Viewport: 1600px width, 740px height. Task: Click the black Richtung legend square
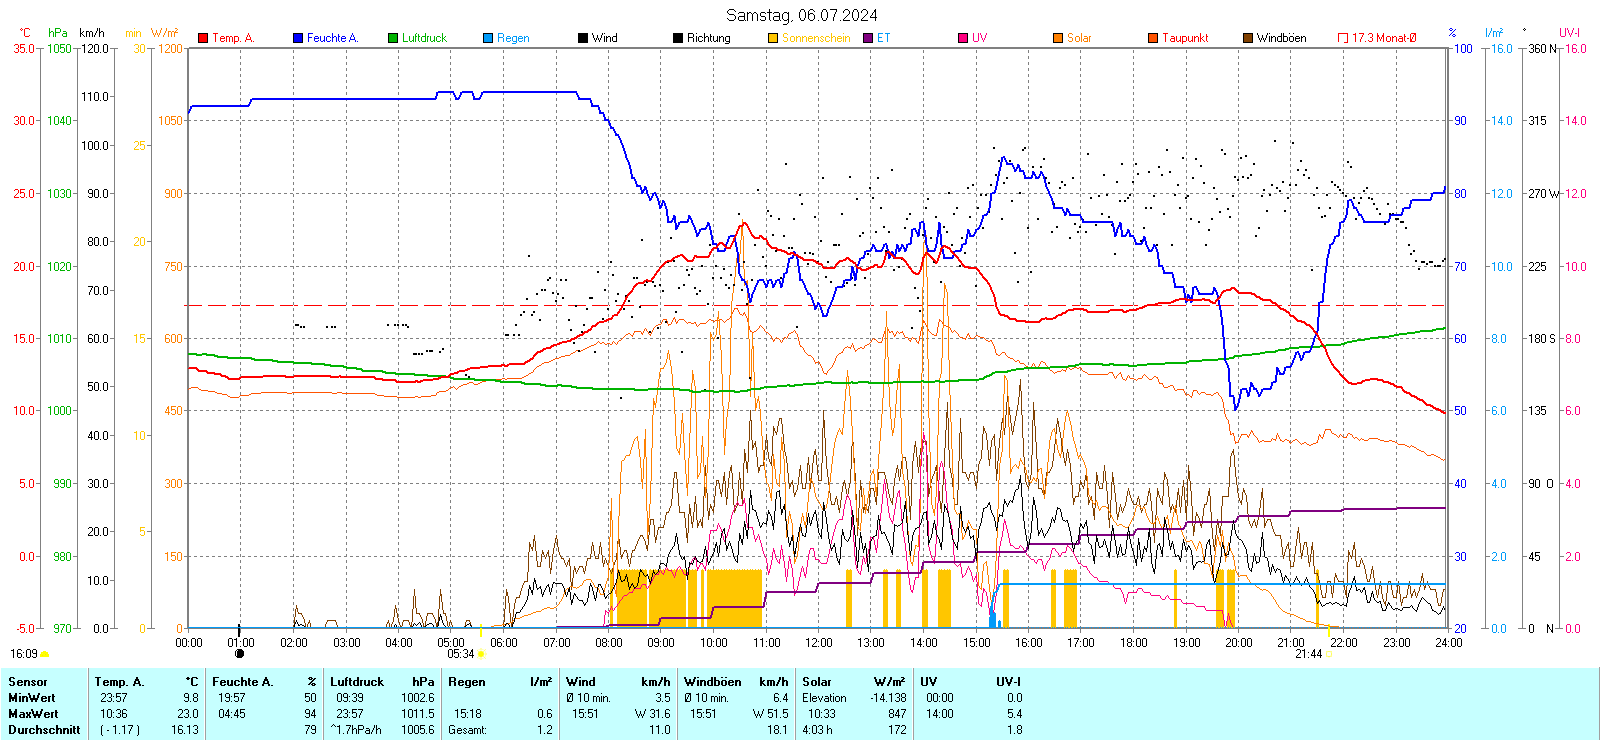click(x=678, y=38)
